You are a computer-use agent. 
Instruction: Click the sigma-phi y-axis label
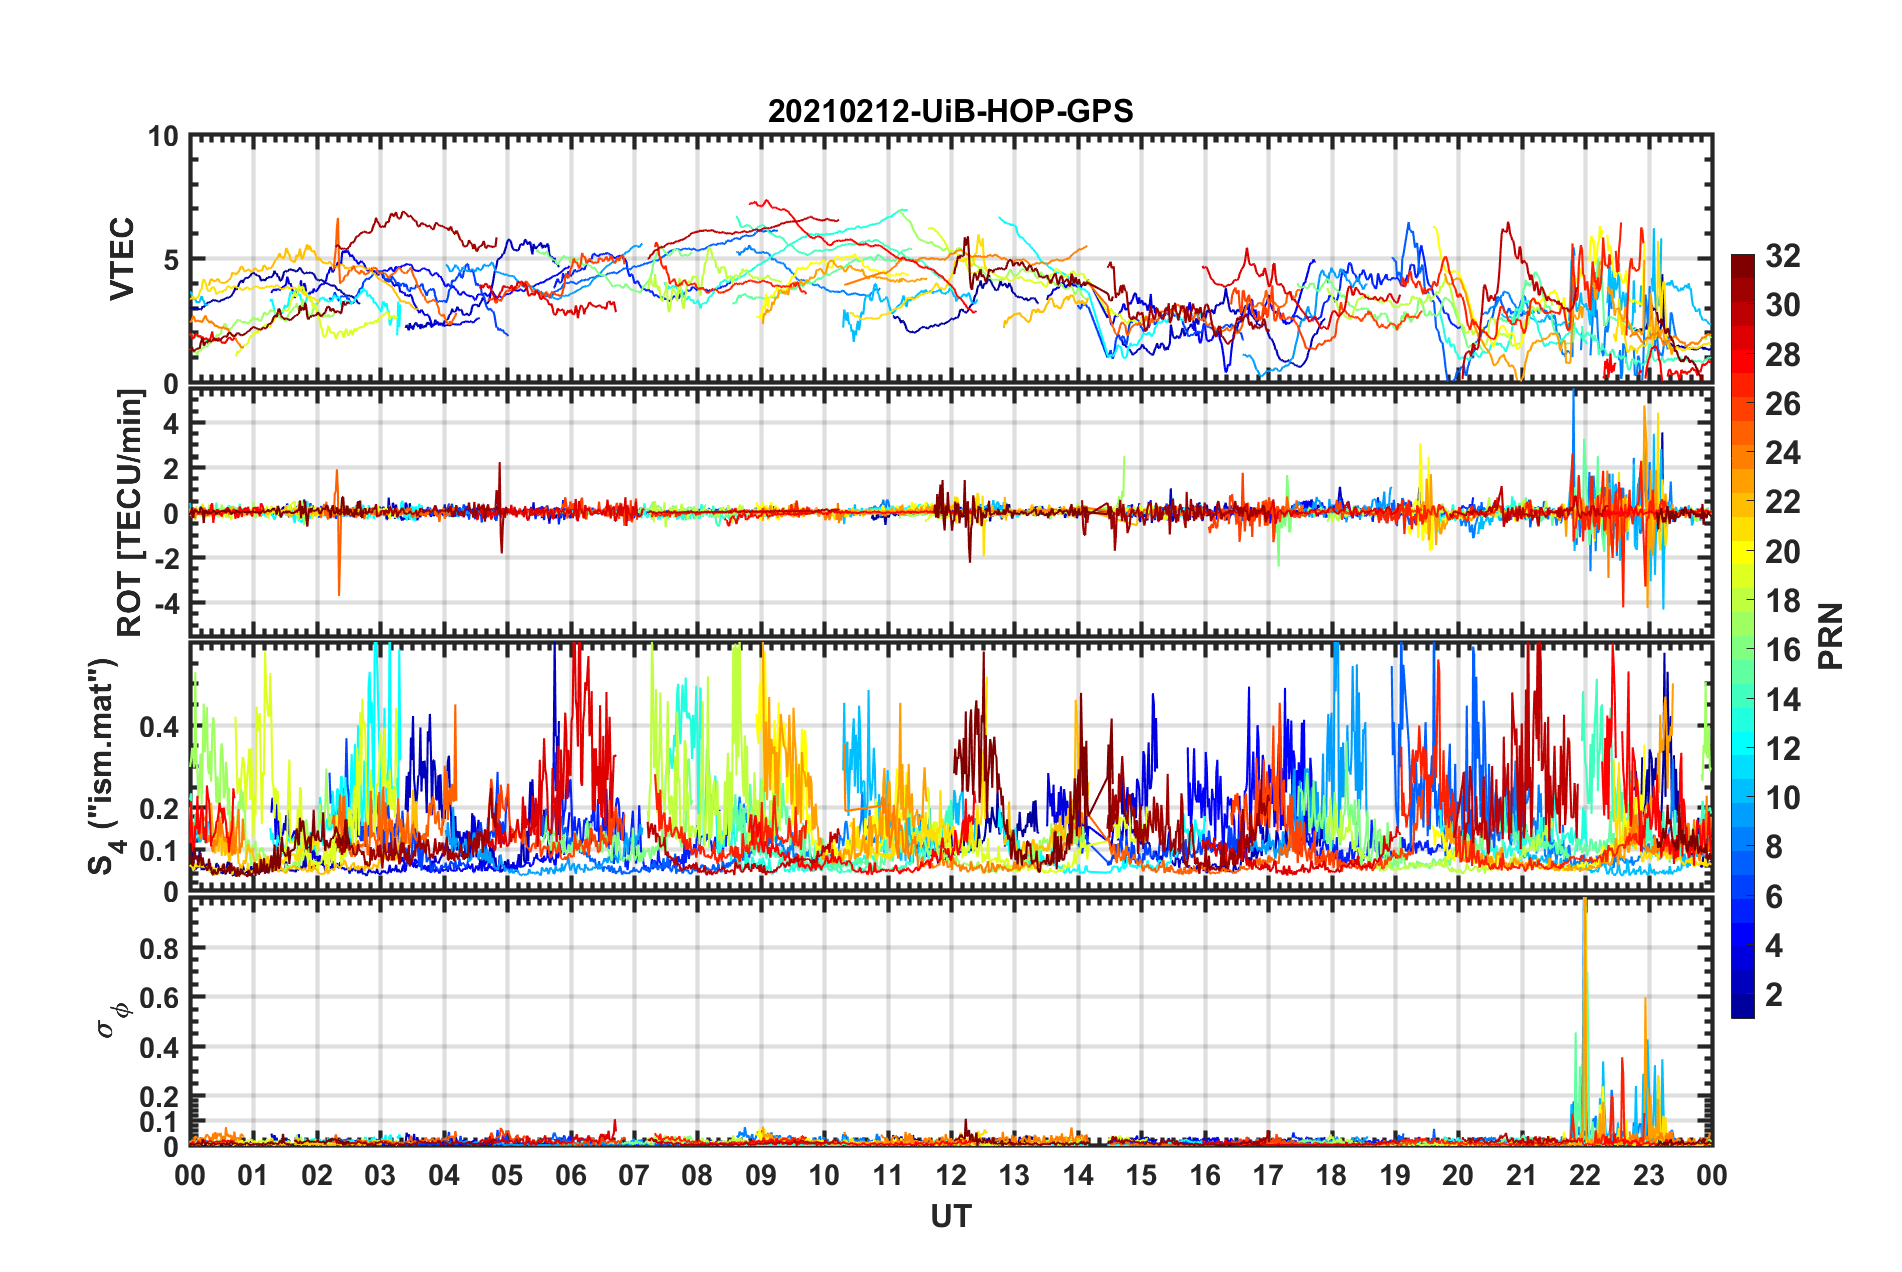coord(114,1019)
